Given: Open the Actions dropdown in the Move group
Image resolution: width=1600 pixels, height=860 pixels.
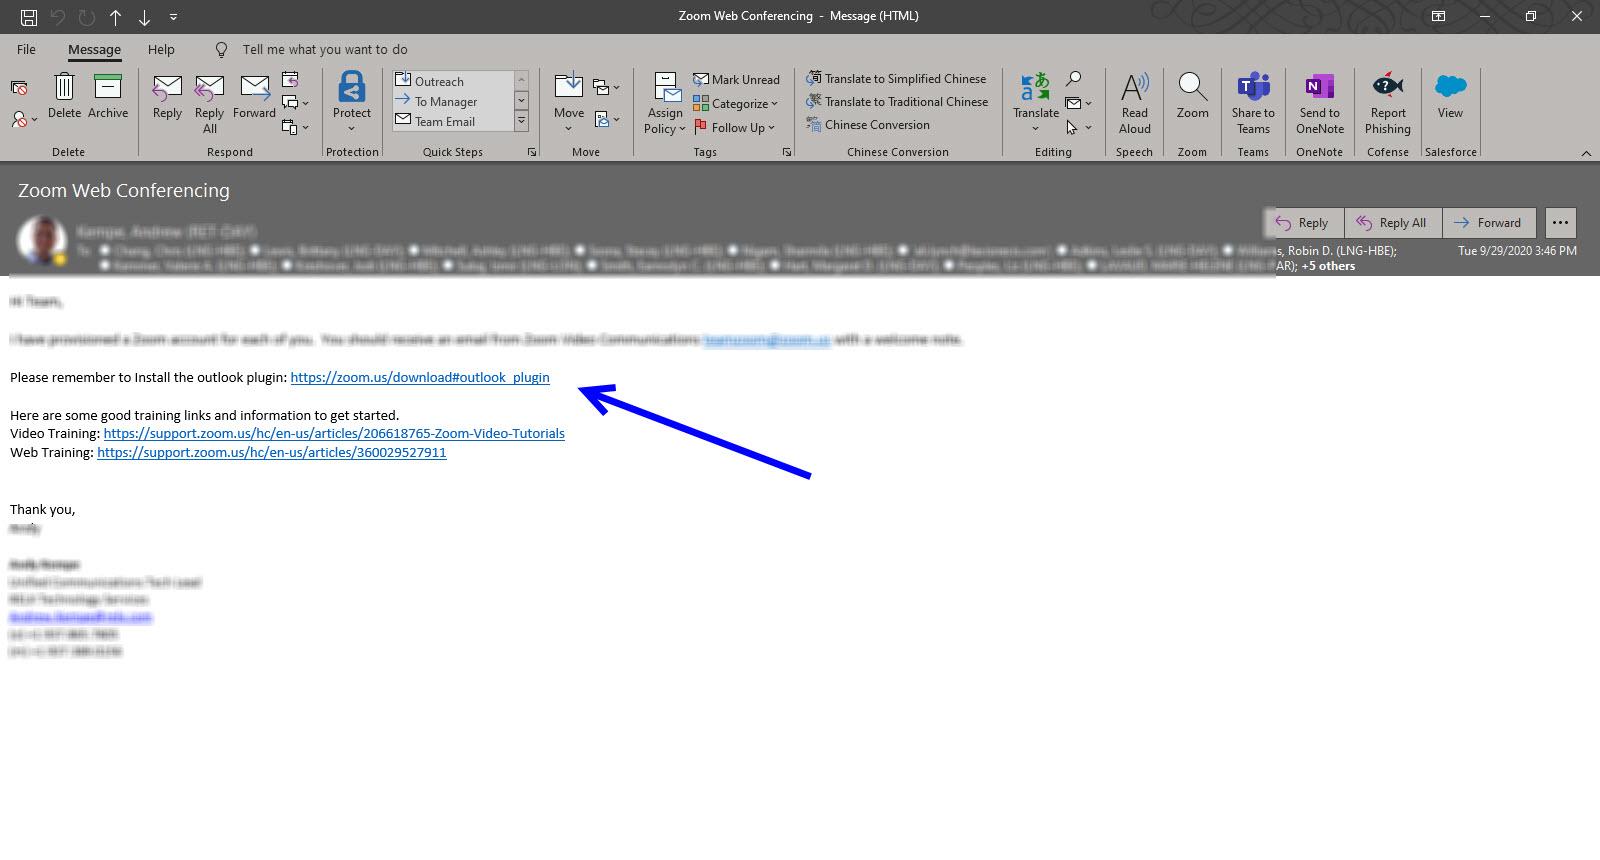Looking at the screenshot, I should (606, 119).
